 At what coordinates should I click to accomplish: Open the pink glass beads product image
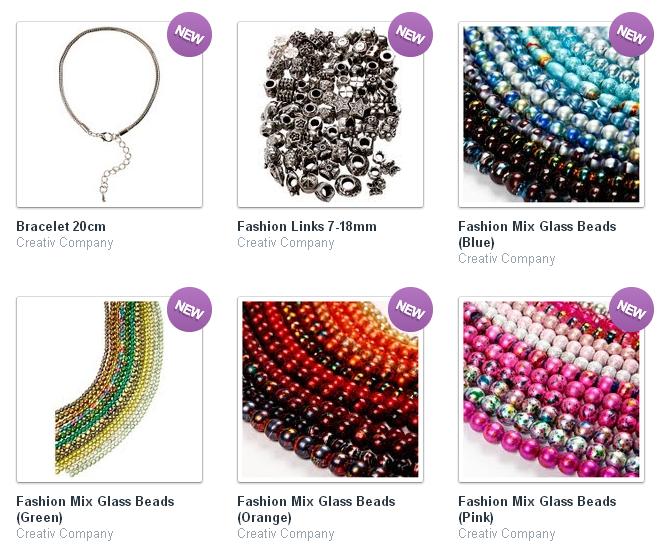tap(551, 389)
